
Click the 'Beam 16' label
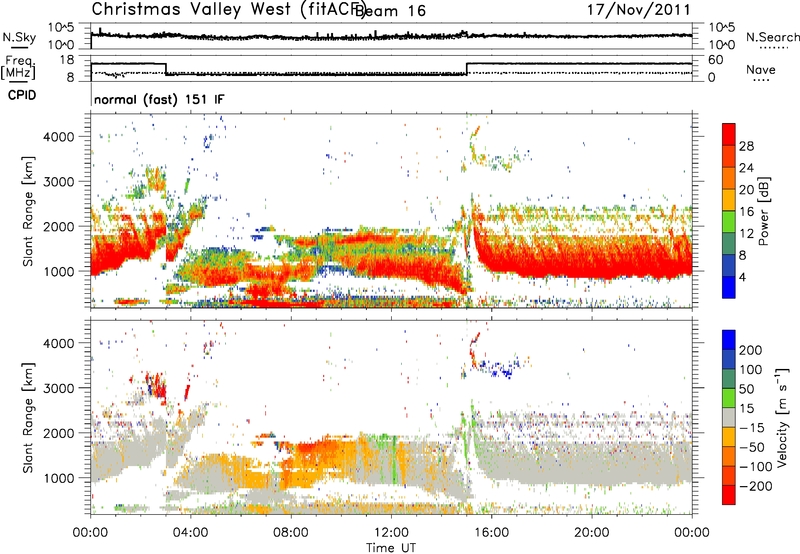(x=391, y=10)
